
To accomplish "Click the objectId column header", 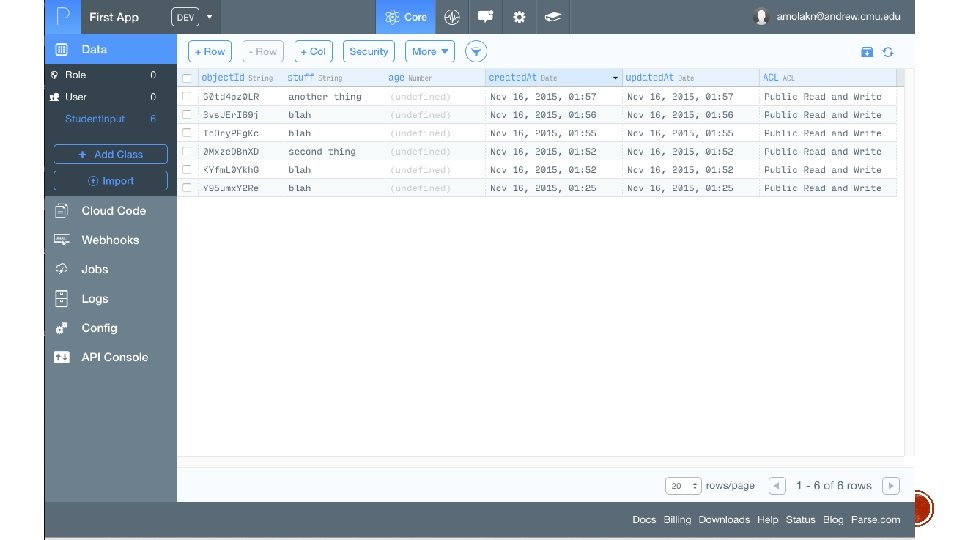I will 241,78.
